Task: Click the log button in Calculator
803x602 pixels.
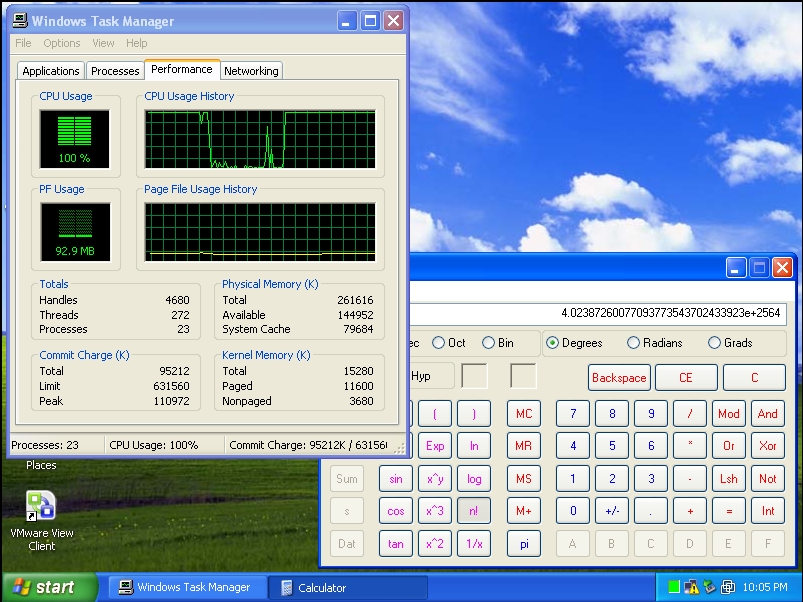Action: coord(474,479)
